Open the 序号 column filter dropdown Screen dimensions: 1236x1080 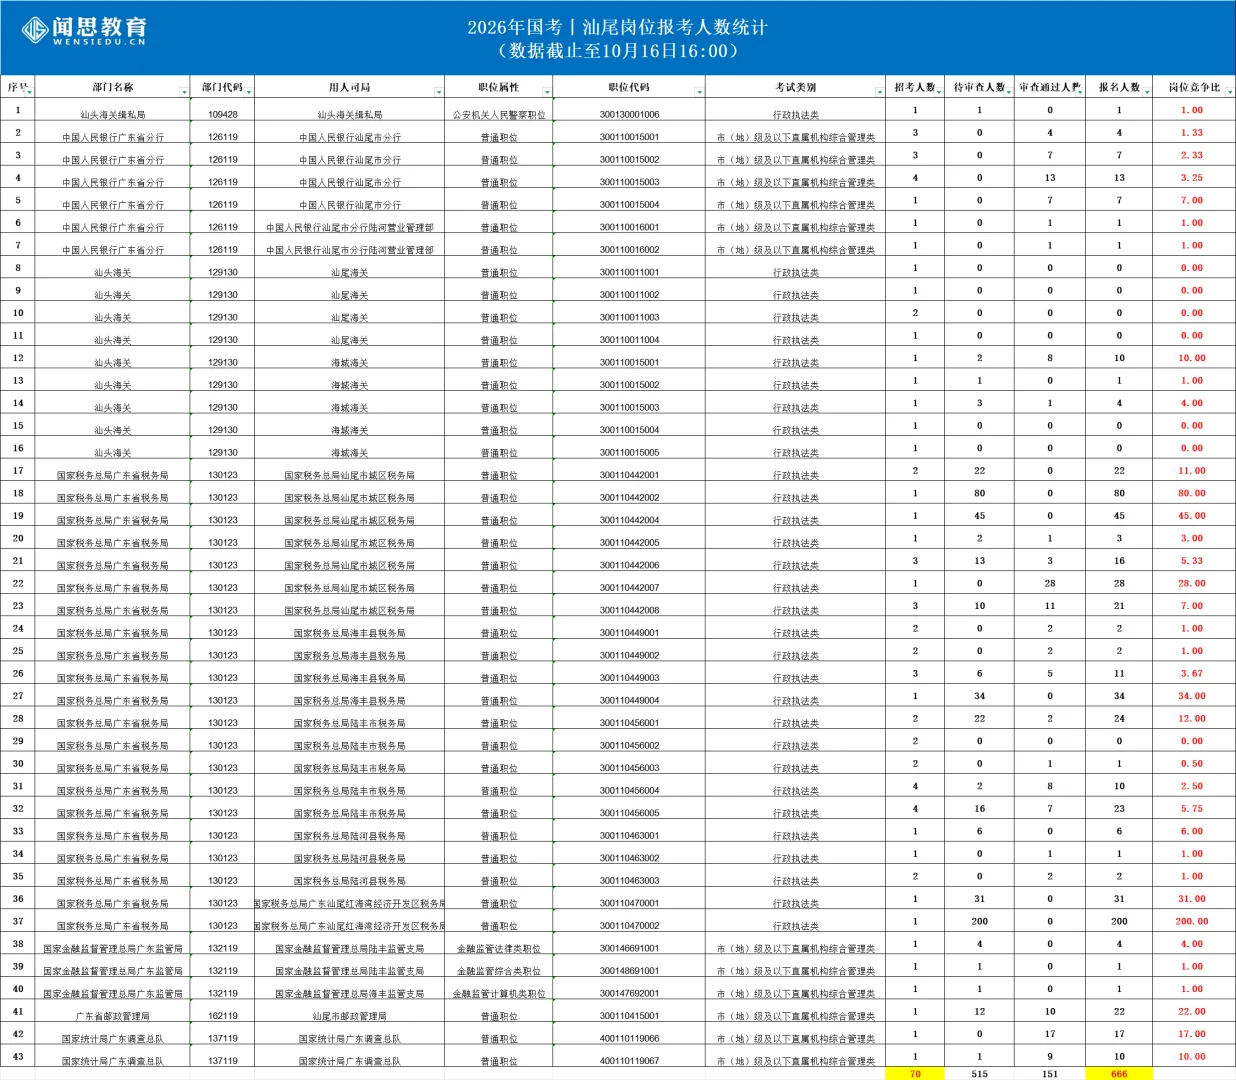[30, 92]
